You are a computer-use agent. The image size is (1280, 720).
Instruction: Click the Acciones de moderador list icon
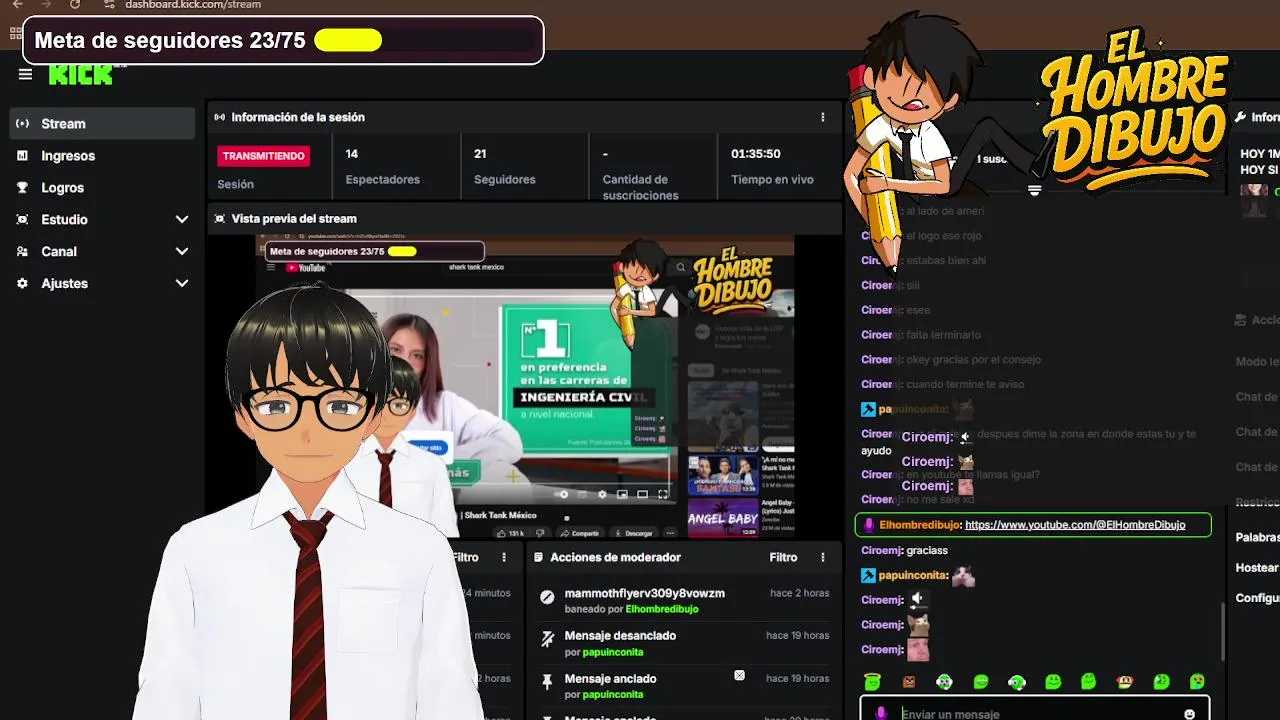pyautogui.click(x=539, y=557)
